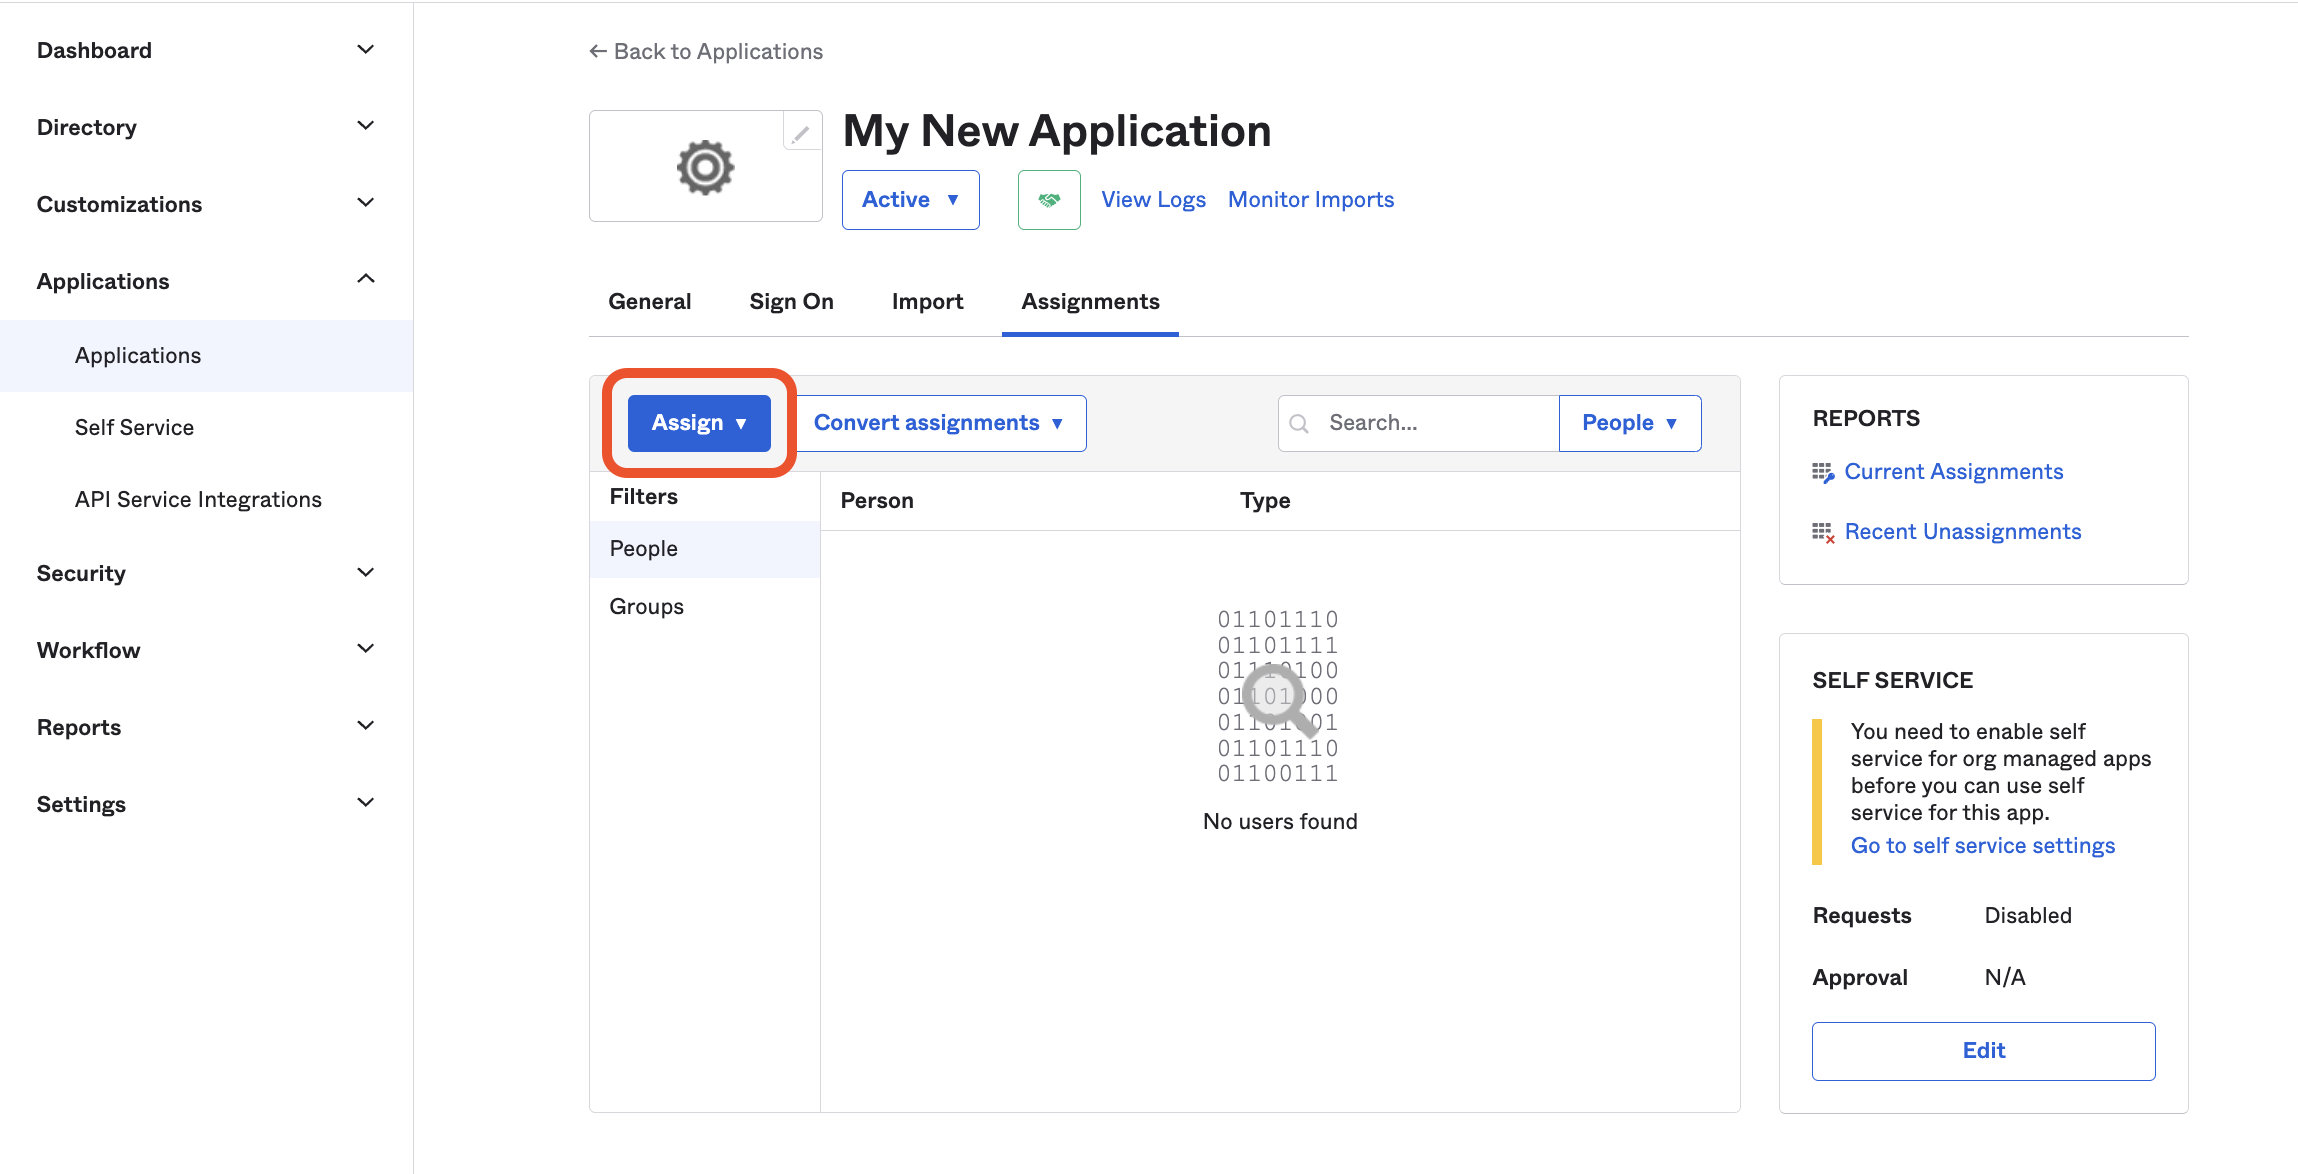Open the People filter dropdown near search
Screen dimensions: 2298x1174
1628,422
